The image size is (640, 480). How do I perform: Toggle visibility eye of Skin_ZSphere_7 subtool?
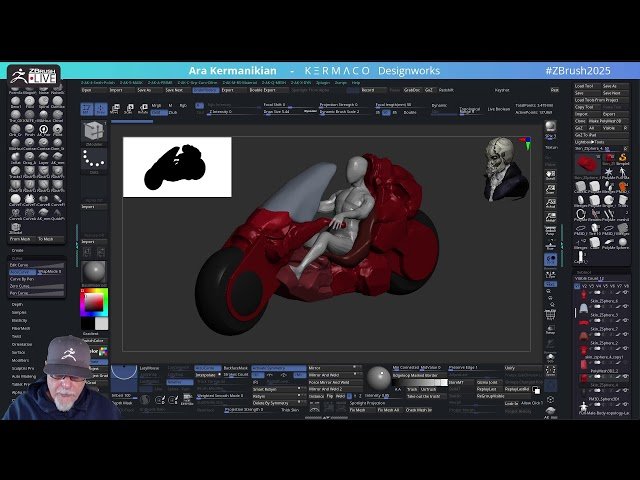tap(626, 320)
